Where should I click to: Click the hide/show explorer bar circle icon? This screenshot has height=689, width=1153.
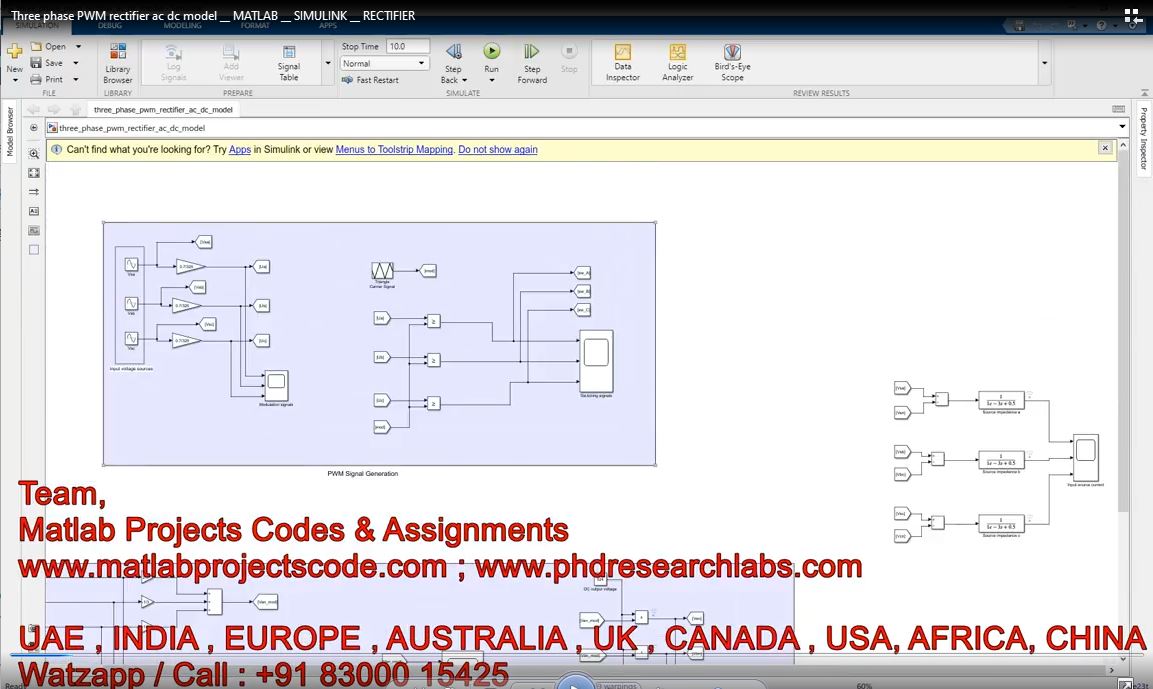pyautogui.click(x=34, y=128)
